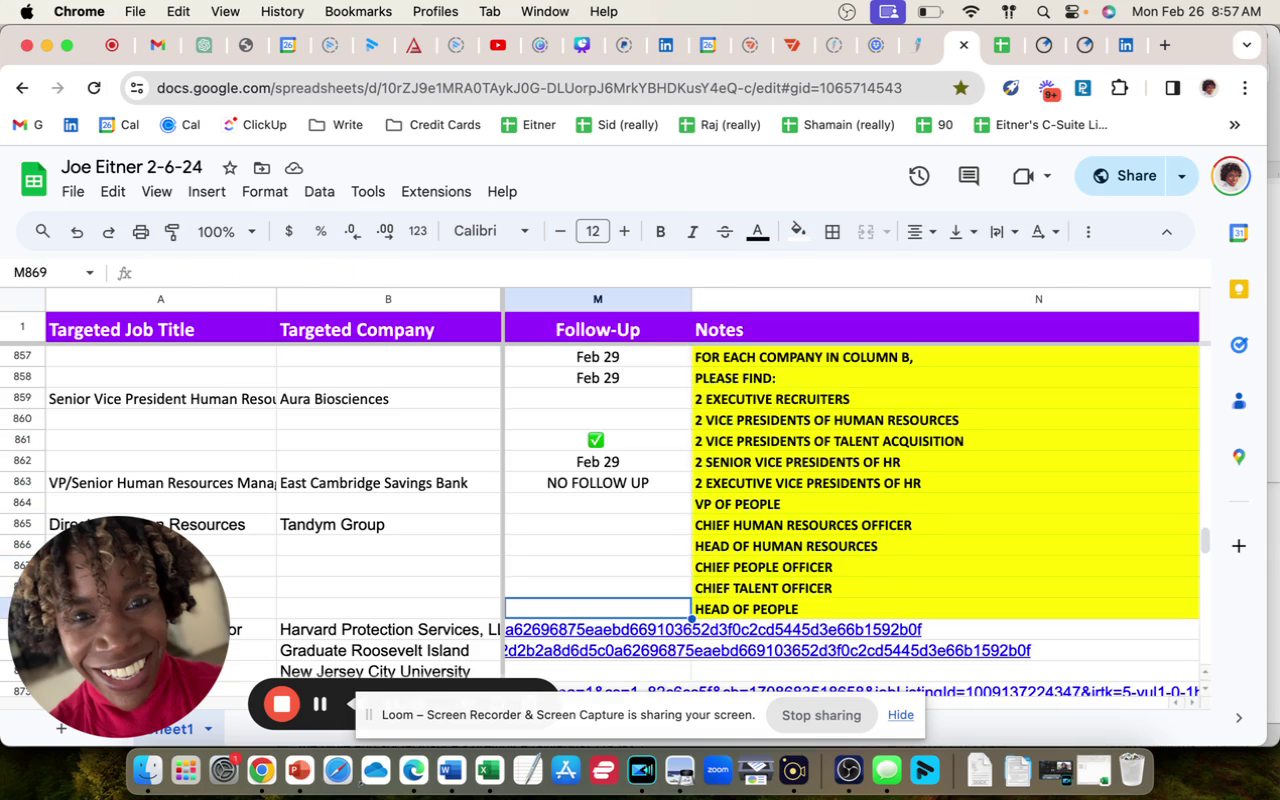Open the comments icon near Share
This screenshot has width=1280, height=800.
pyautogui.click(x=968, y=176)
